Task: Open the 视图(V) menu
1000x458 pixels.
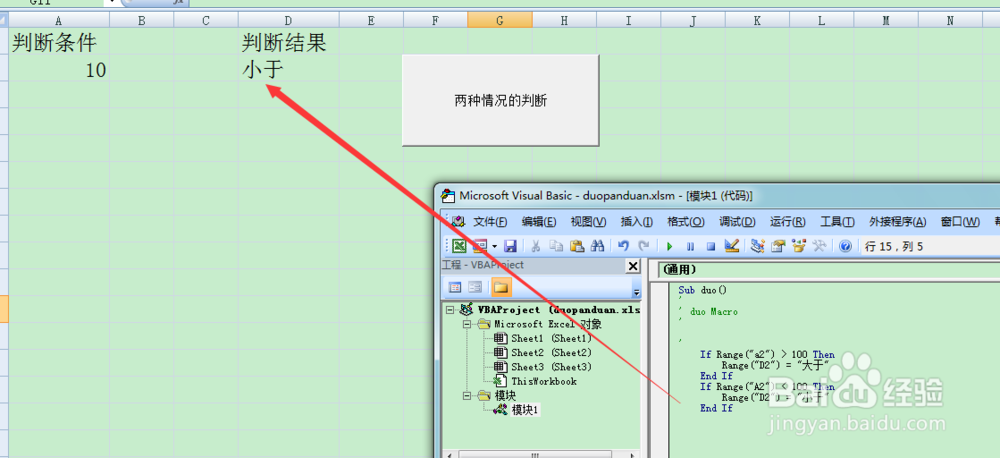Action: [x=588, y=222]
